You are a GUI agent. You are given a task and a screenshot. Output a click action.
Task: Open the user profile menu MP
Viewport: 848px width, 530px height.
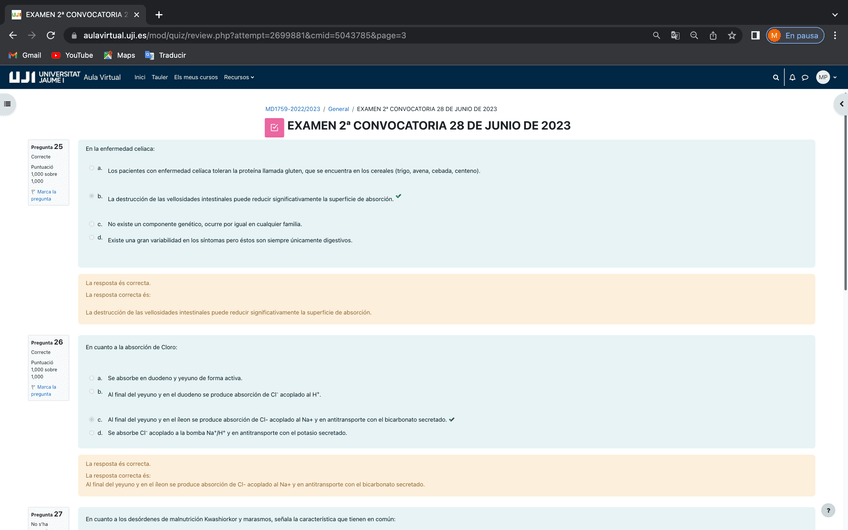(823, 77)
